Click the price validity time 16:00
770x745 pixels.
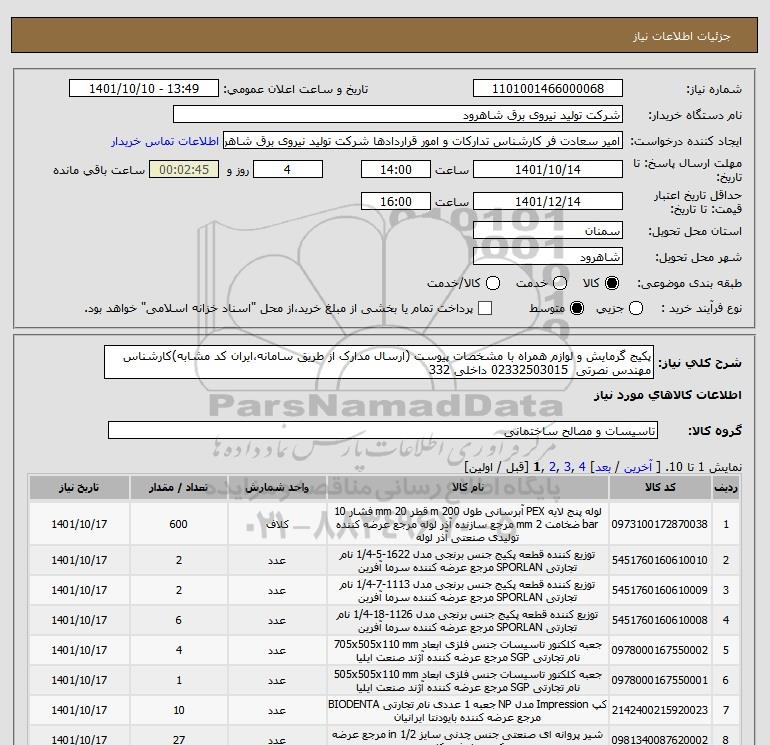click(396, 201)
